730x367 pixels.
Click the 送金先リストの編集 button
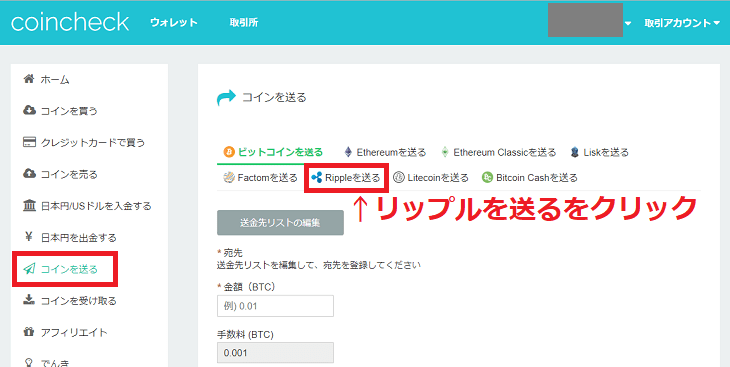pyautogui.click(x=280, y=223)
